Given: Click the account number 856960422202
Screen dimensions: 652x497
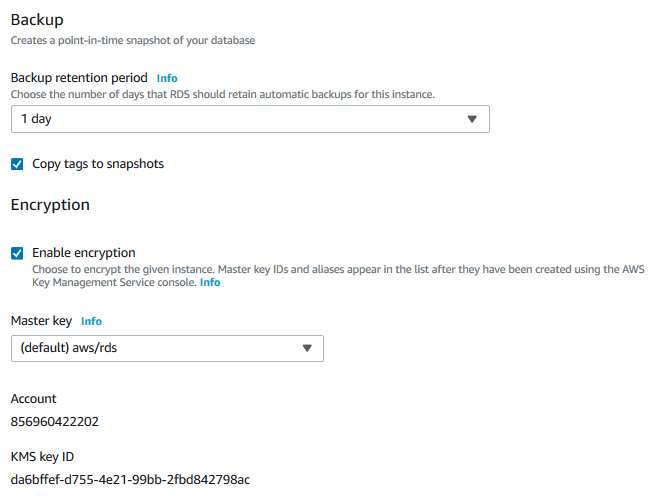Looking at the screenshot, I should [55, 421].
